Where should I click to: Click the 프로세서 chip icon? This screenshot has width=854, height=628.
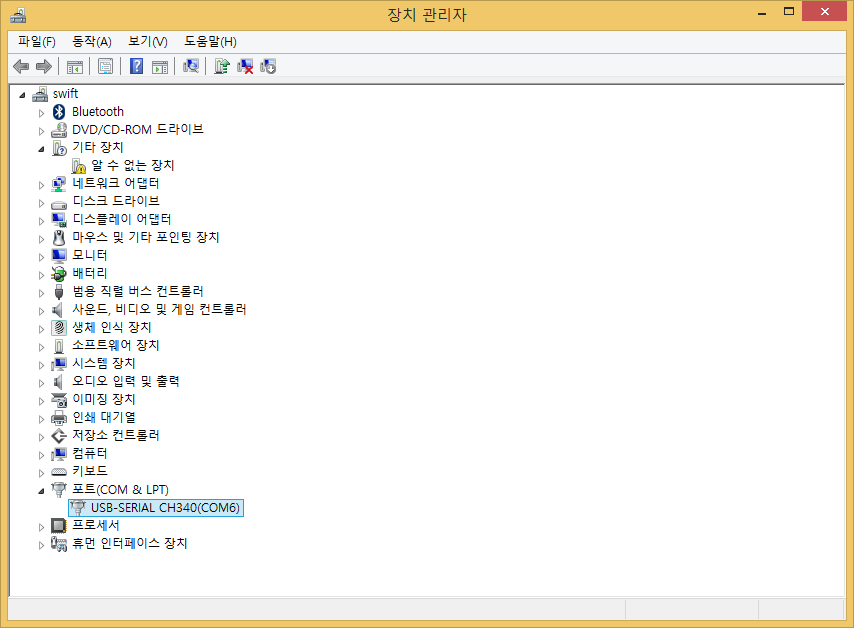(x=59, y=526)
